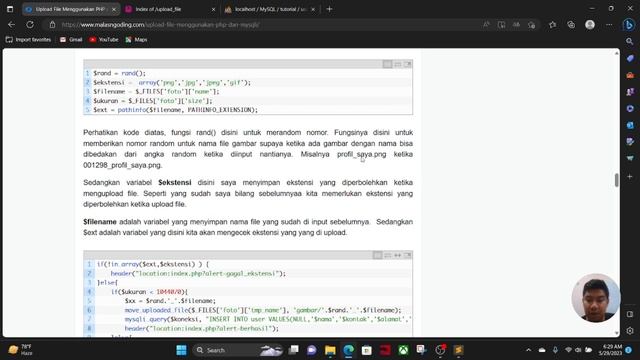Open the Games icon in sidebar
The width and height of the screenshot is (640, 360).
[x=630, y=92]
